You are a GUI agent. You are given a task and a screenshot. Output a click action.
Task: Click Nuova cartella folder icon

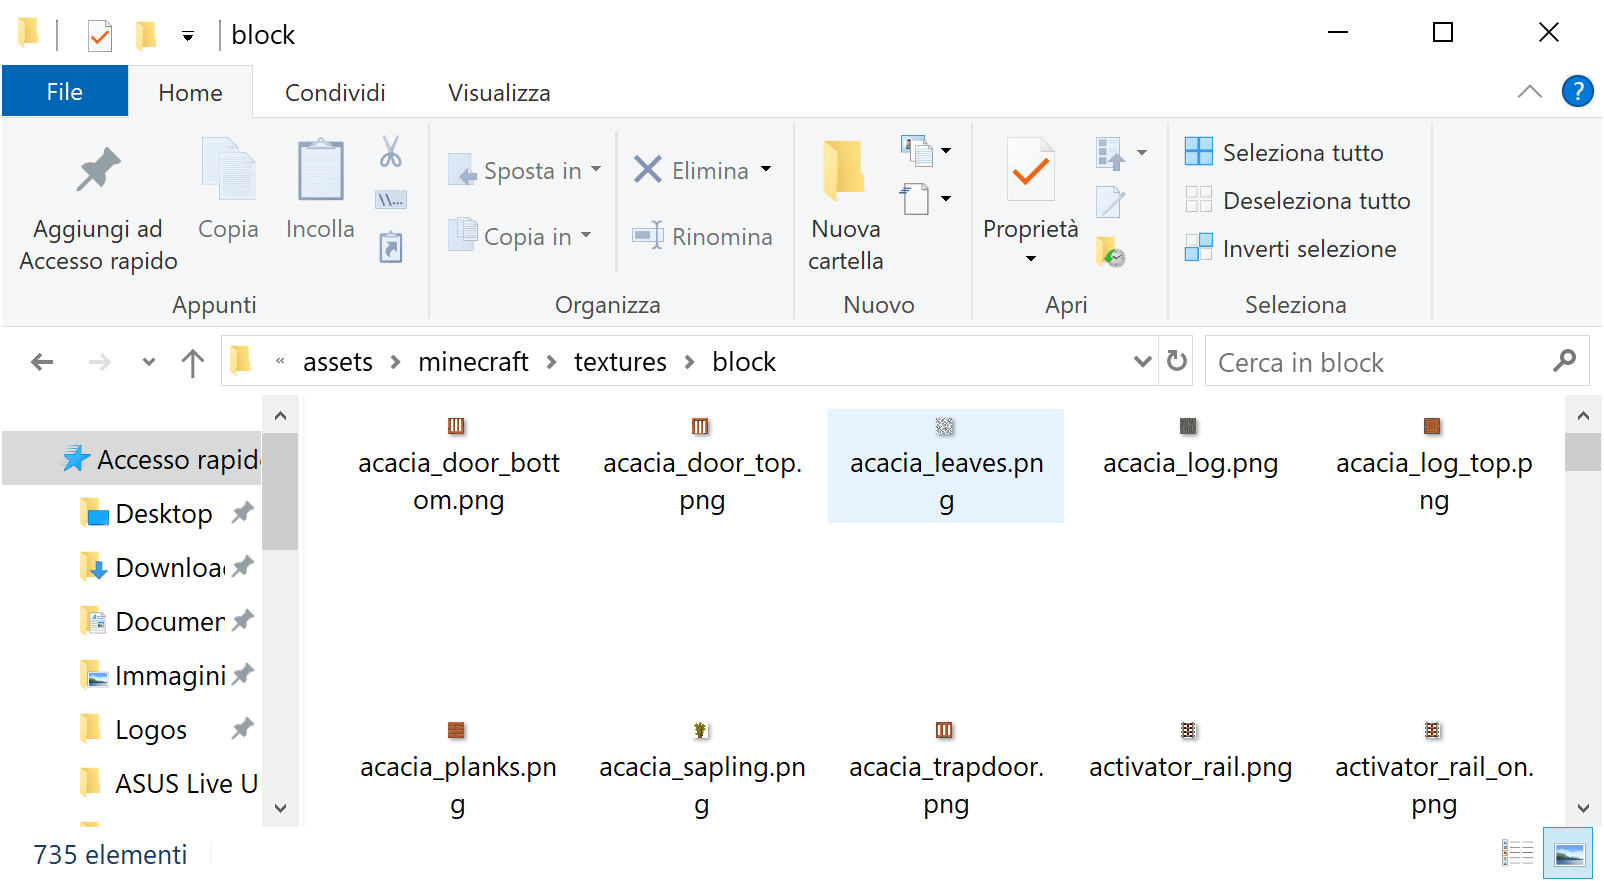tap(845, 169)
